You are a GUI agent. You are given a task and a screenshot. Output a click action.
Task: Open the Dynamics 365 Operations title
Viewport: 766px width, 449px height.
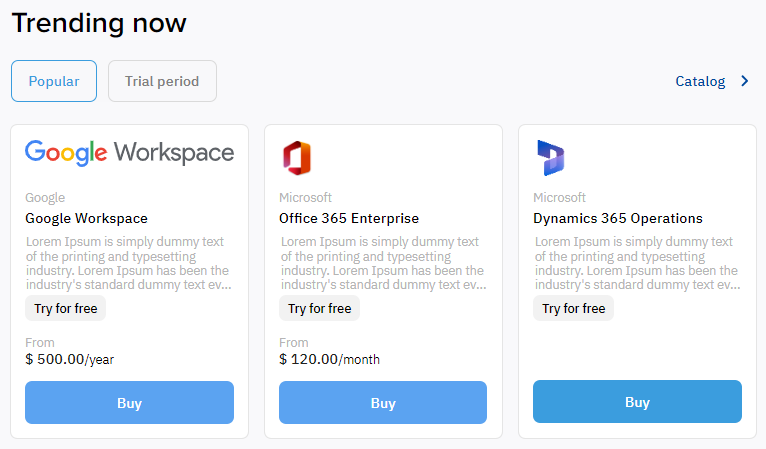617,218
